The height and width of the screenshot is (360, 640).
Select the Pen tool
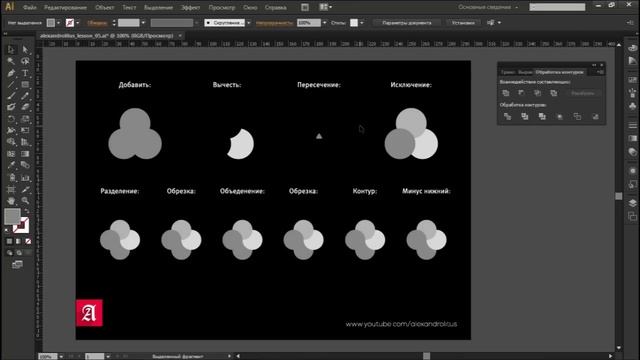[11, 73]
